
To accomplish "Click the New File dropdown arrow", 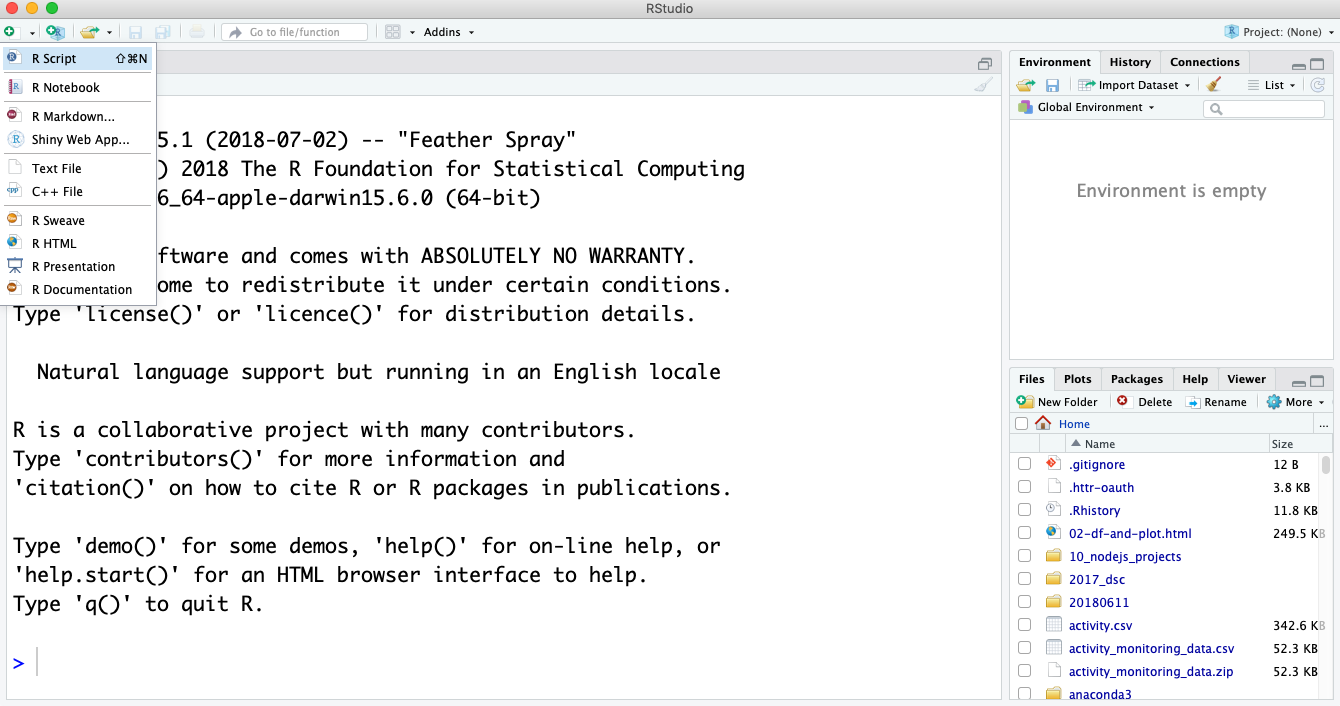I will click(31, 32).
